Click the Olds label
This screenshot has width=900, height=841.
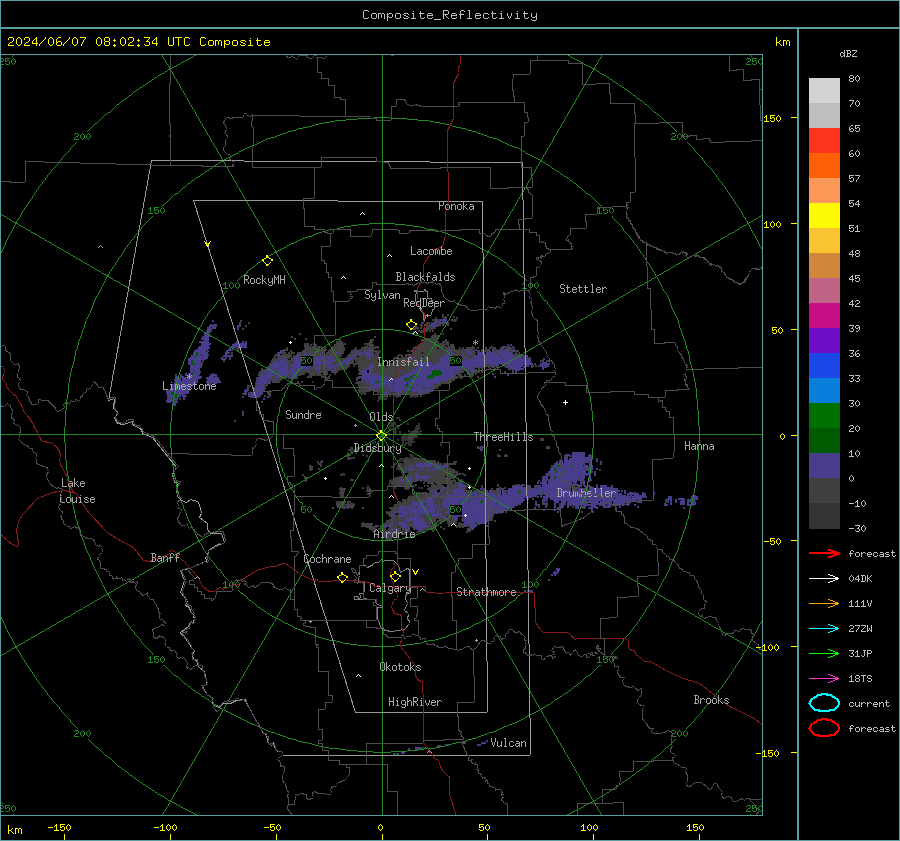(x=381, y=417)
